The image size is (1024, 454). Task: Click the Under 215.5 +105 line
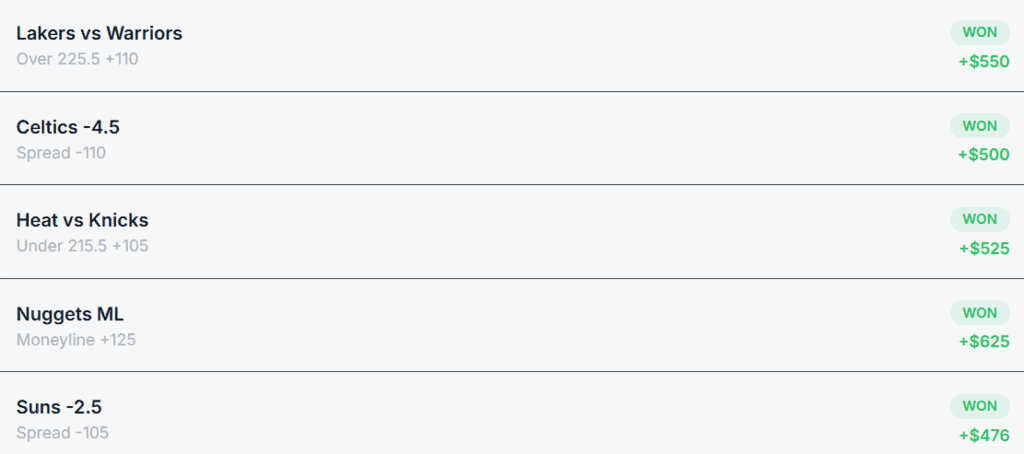[x=82, y=246]
